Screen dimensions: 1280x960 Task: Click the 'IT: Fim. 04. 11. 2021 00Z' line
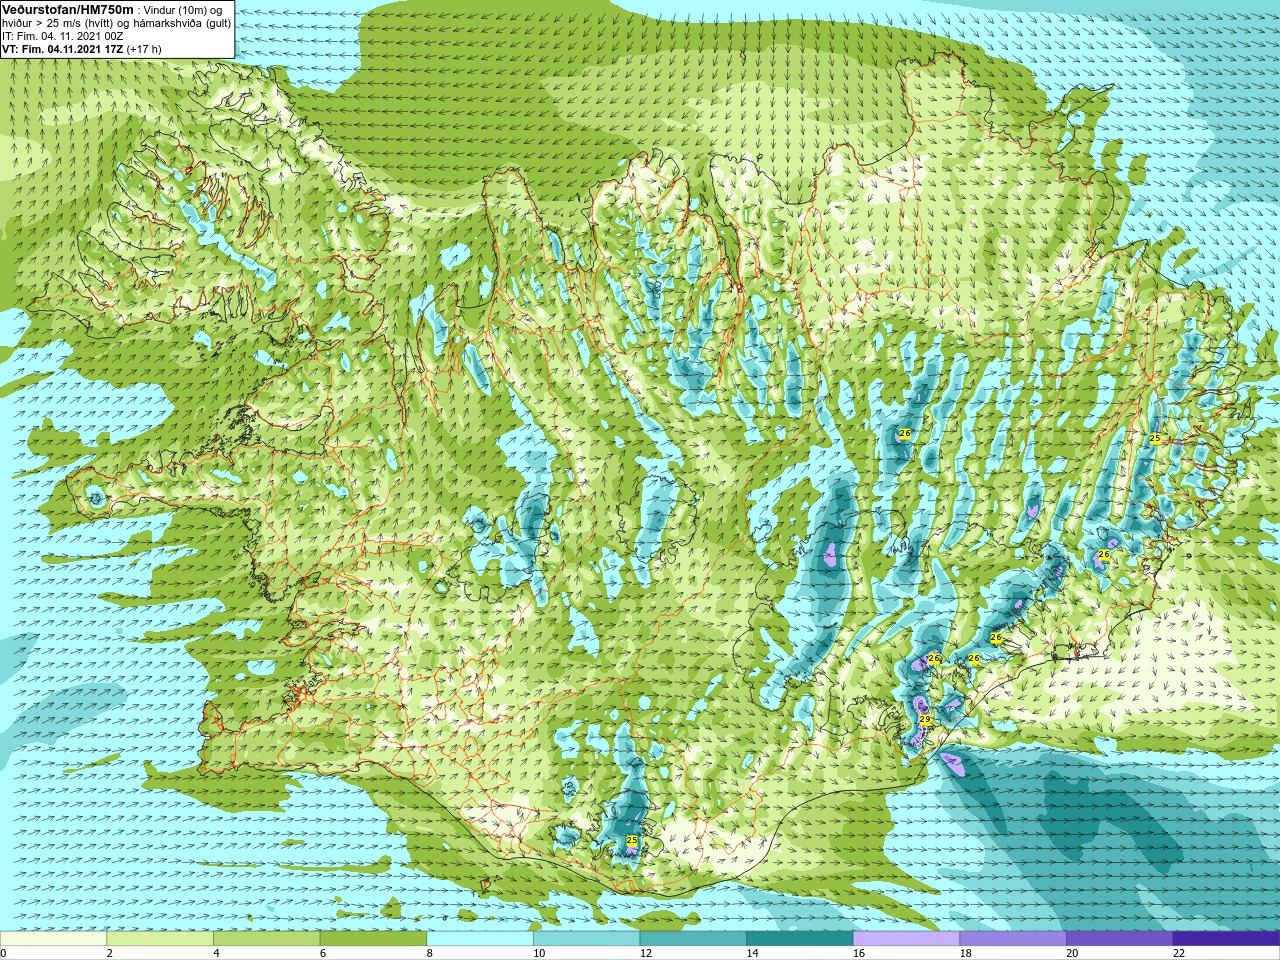[x=63, y=36]
